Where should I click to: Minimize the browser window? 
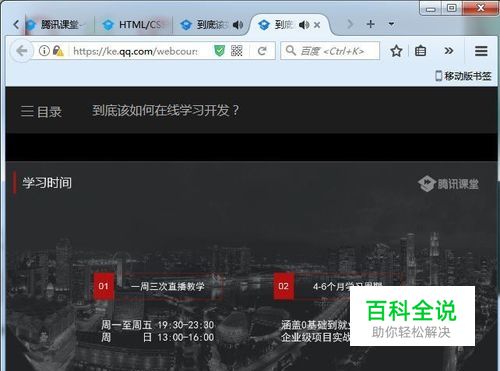430,8
